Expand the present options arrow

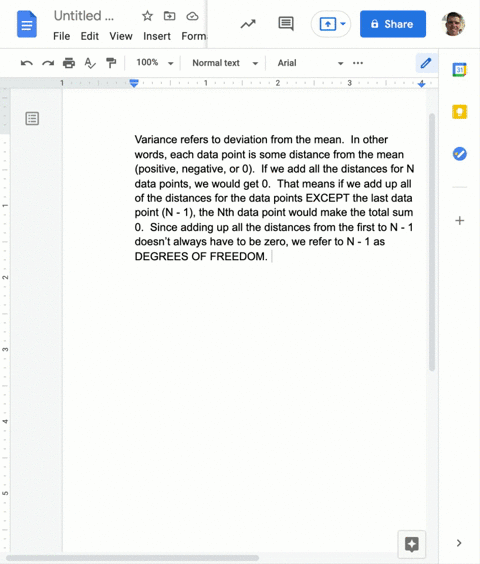click(343, 24)
